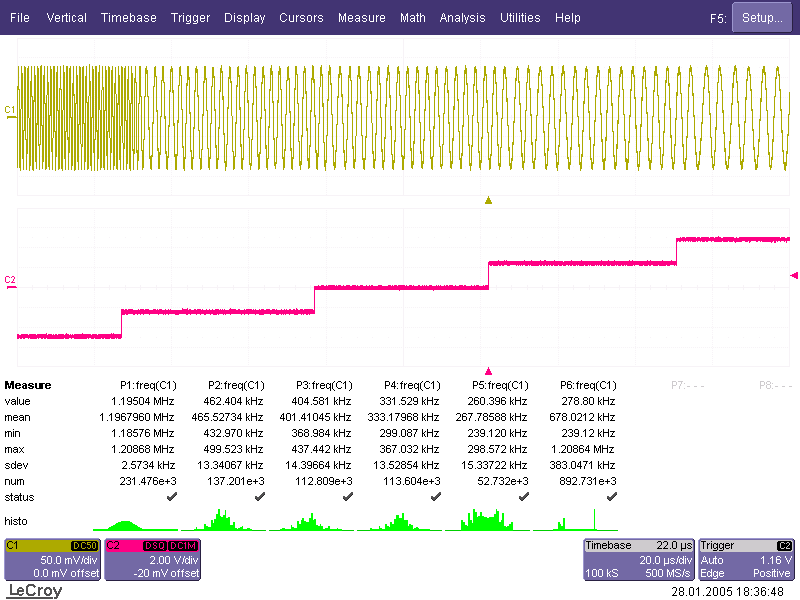Click the P6 status checkmark
The width and height of the screenshot is (800, 600).
pyautogui.click(x=611, y=496)
